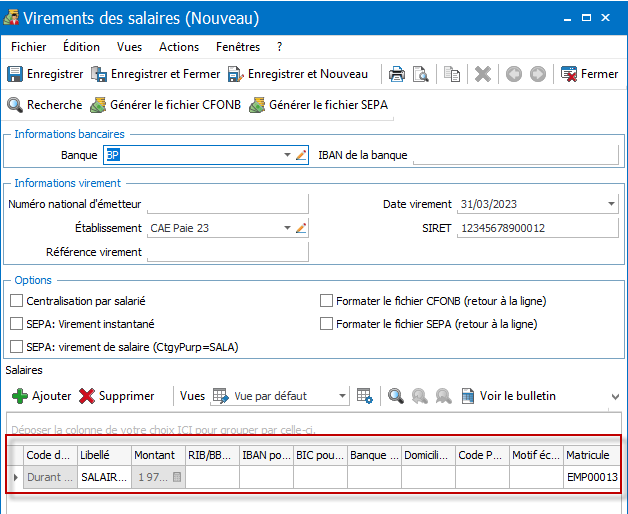Select the SALAIR... libellé cell
Image resolution: width=628 pixels, height=514 pixels.
tap(104, 477)
